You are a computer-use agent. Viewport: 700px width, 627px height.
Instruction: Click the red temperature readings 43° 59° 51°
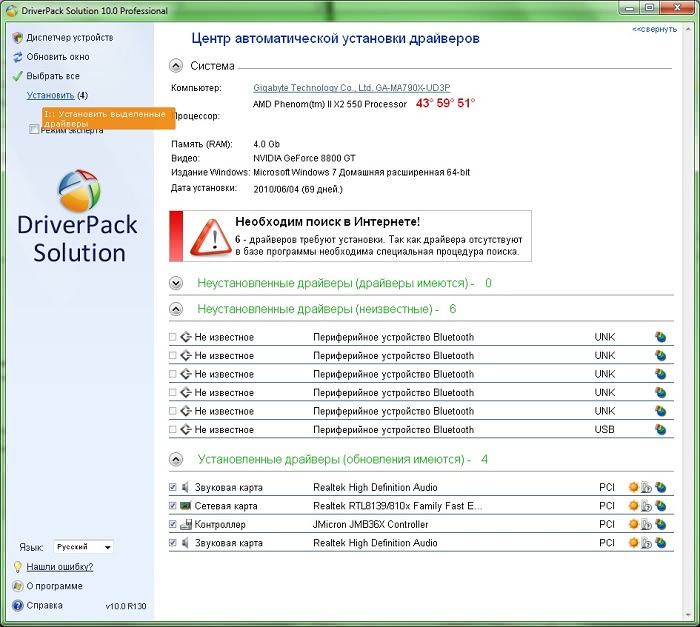pos(445,103)
